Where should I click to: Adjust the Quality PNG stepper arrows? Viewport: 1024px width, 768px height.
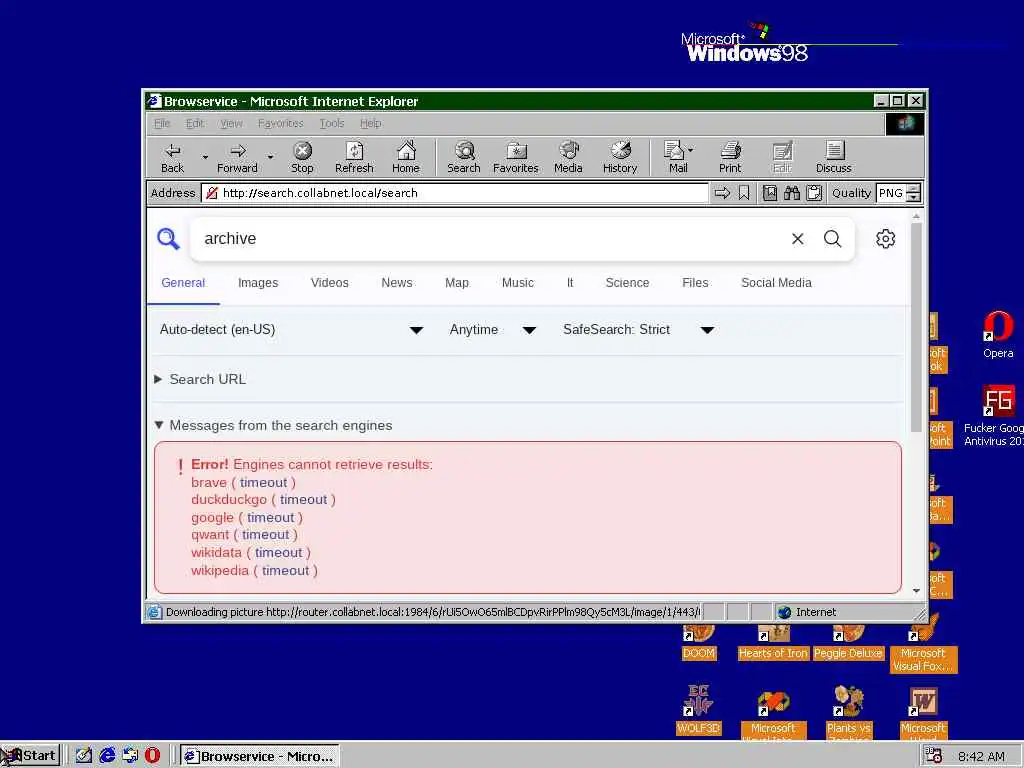coord(914,193)
